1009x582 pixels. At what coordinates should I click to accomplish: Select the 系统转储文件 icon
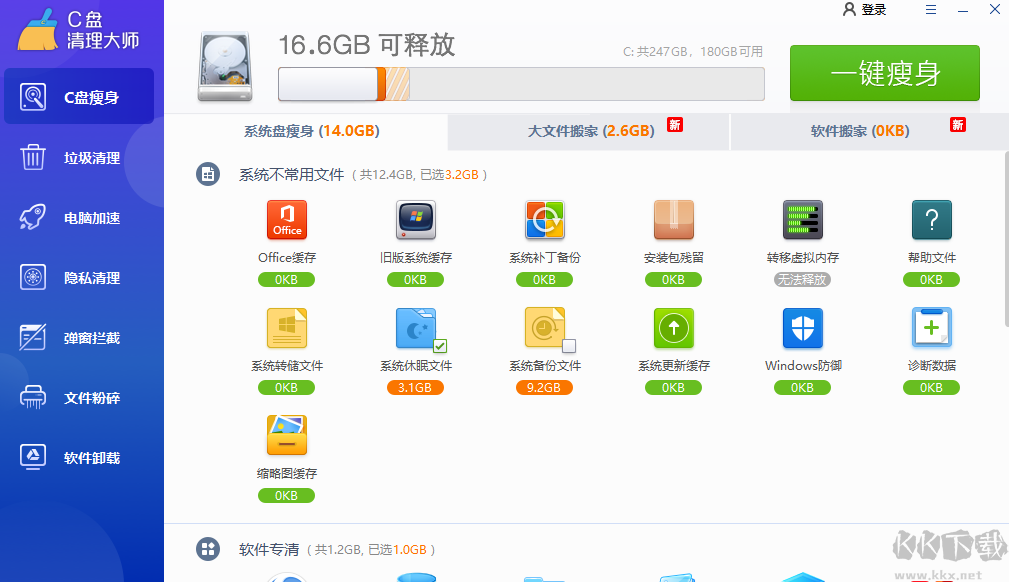click(x=287, y=328)
